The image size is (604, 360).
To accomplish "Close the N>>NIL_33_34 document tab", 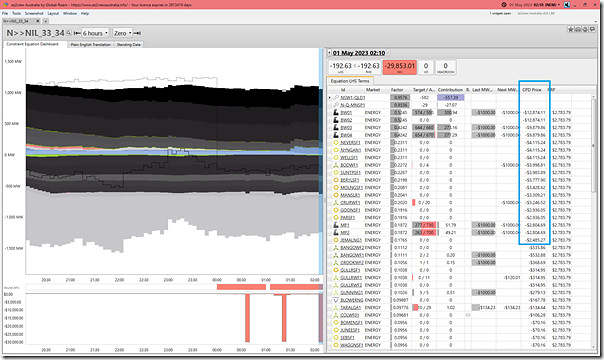I will [37, 21].
